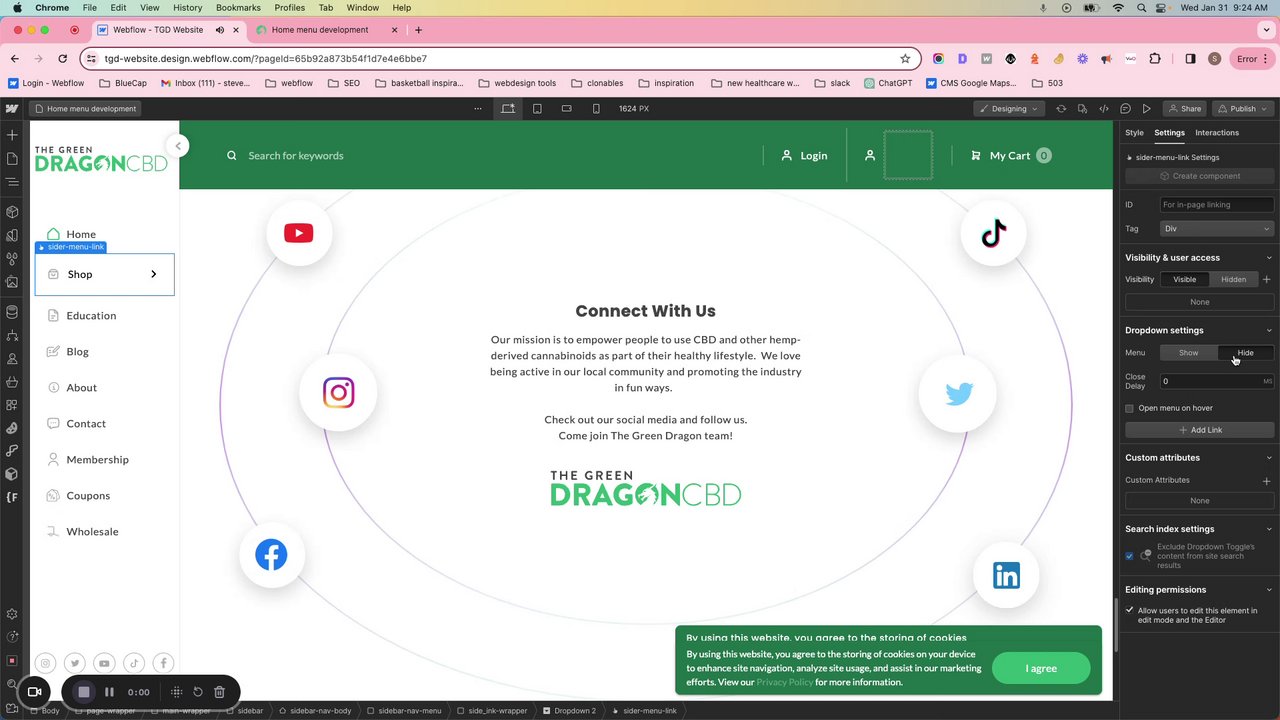Screen dimensions: 1280x720
Task: Collapse Custom attributes section
Action: click(x=1269, y=458)
